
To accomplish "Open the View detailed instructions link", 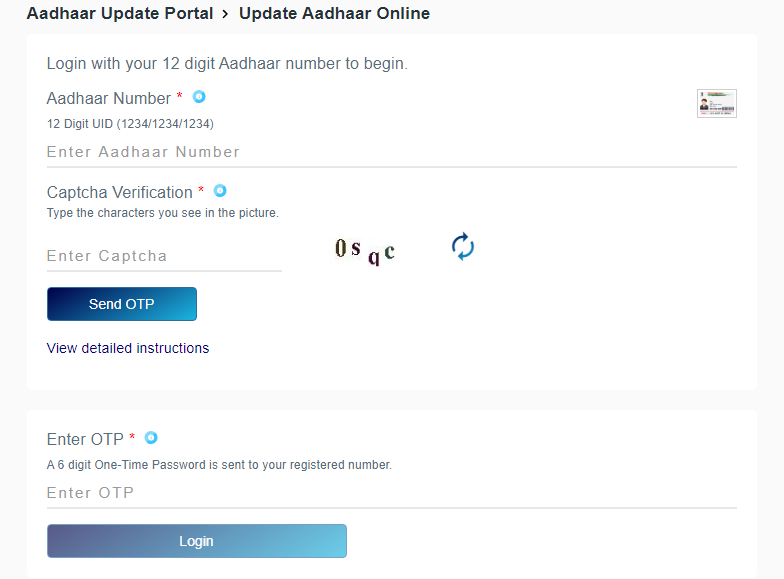I will (x=128, y=348).
